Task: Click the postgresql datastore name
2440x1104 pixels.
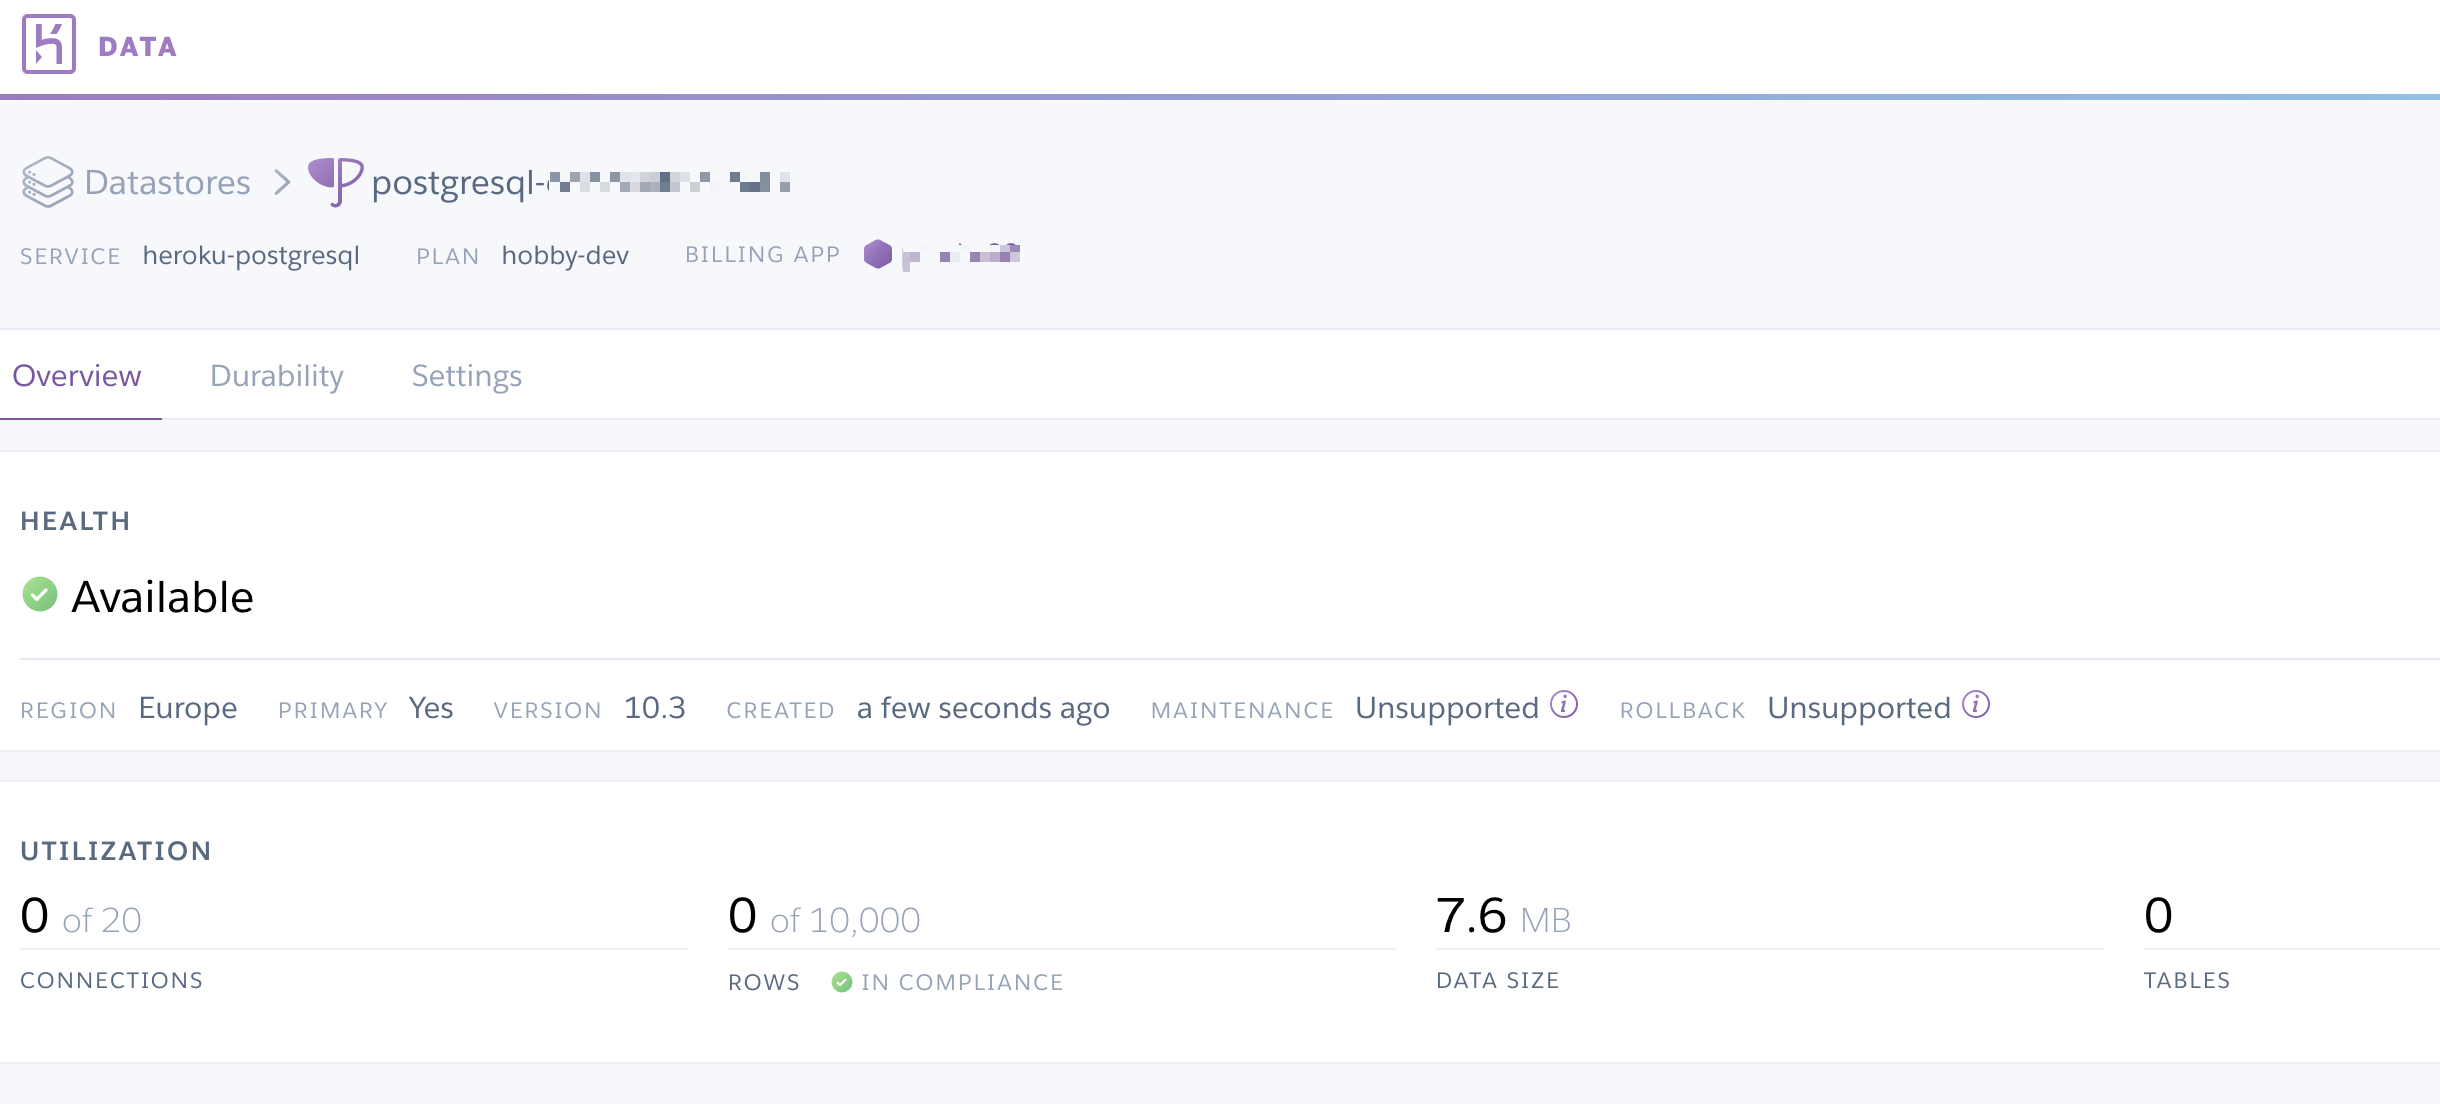Action: click(x=580, y=182)
